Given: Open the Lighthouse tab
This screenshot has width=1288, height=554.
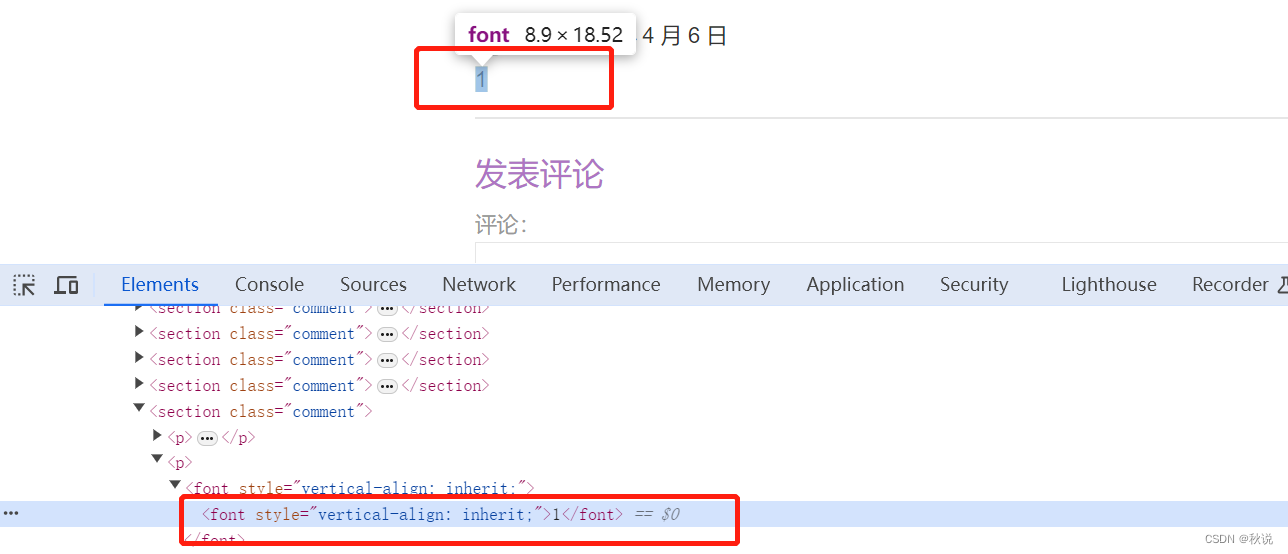Looking at the screenshot, I should coord(1109,285).
